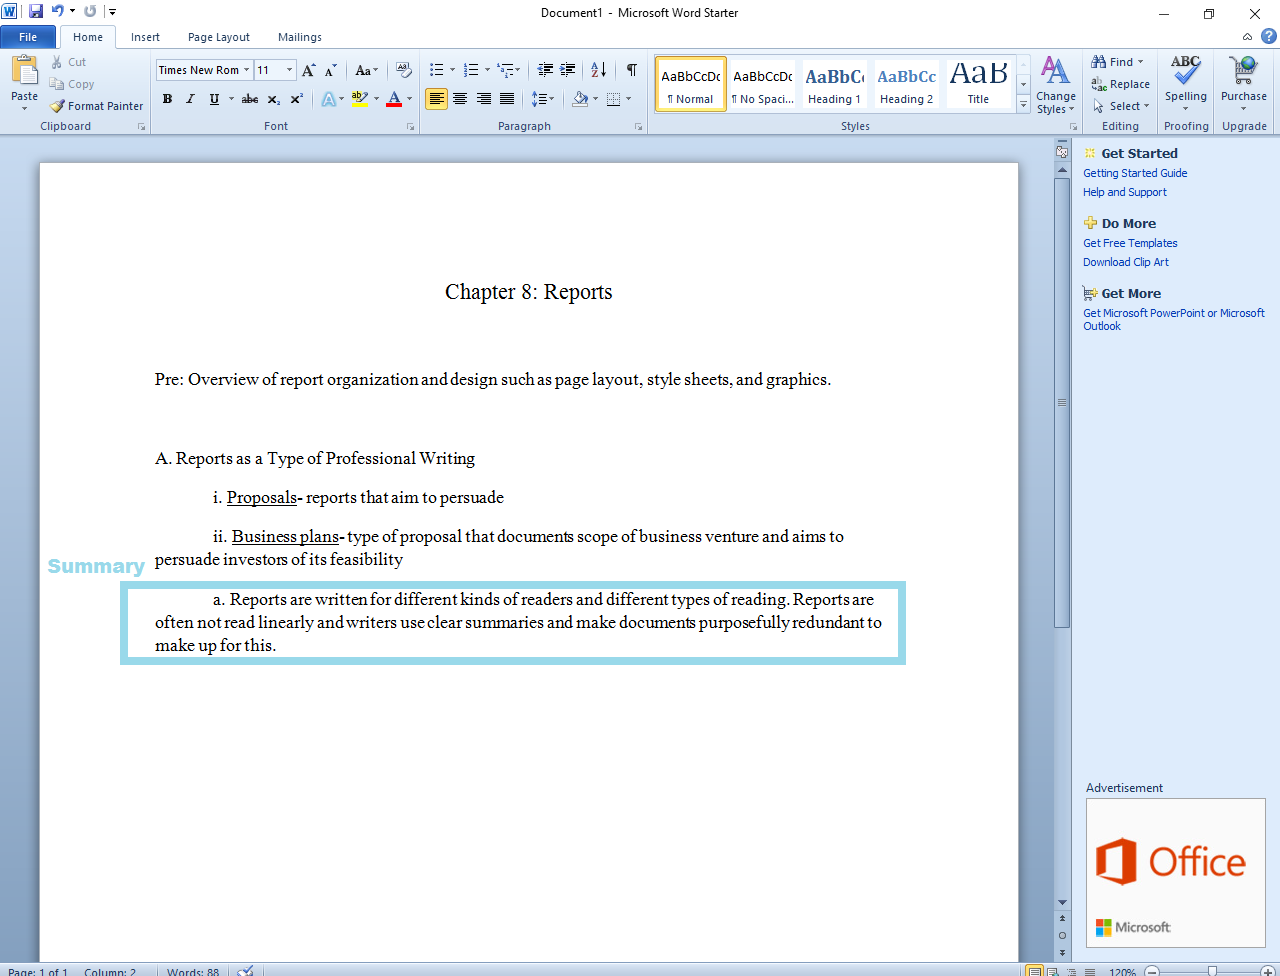The height and width of the screenshot is (976, 1280).
Task: Toggle bold formatting
Action: [167, 99]
